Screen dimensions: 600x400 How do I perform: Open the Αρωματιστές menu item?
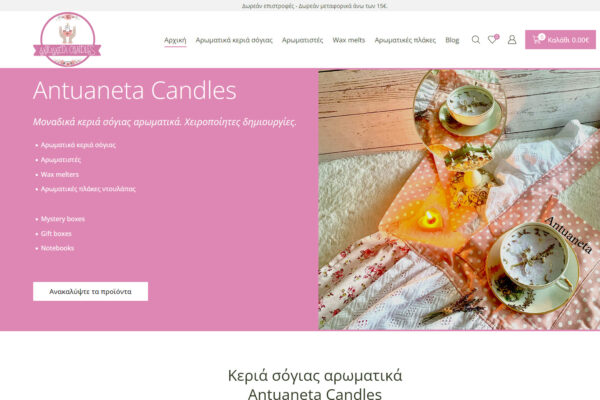pyautogui.click(x=302, y=40)
